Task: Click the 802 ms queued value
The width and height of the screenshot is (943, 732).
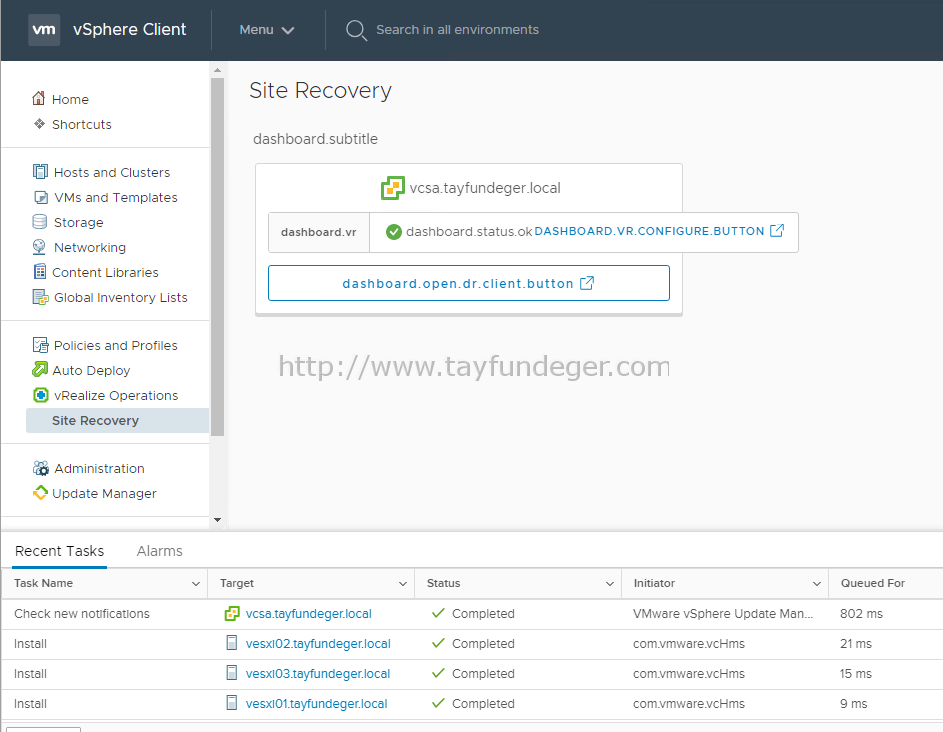Action: click(x=861, y=614)
